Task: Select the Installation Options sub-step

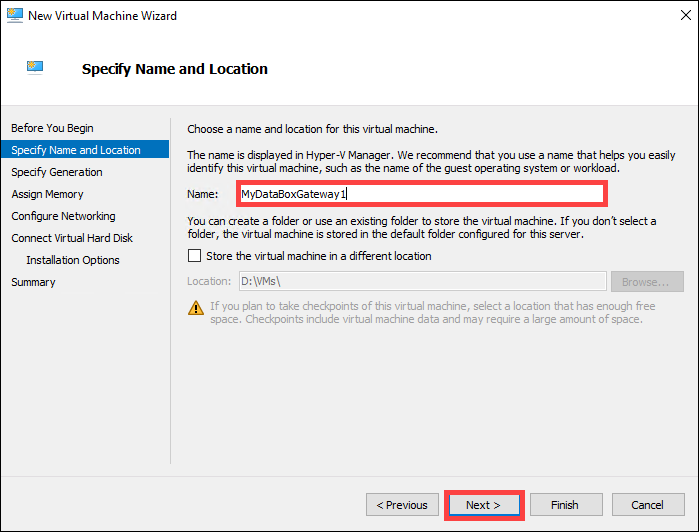Action: click(x=73, y=260)
